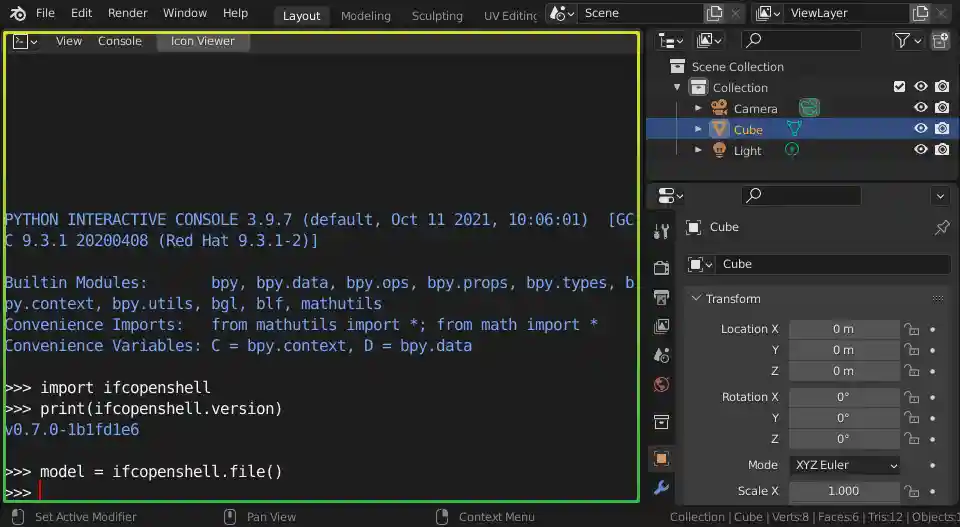This screenshot has height=527, width=960.
Task: Click the New Collection icon in the outliner
Action: click(x=940, y=41)
